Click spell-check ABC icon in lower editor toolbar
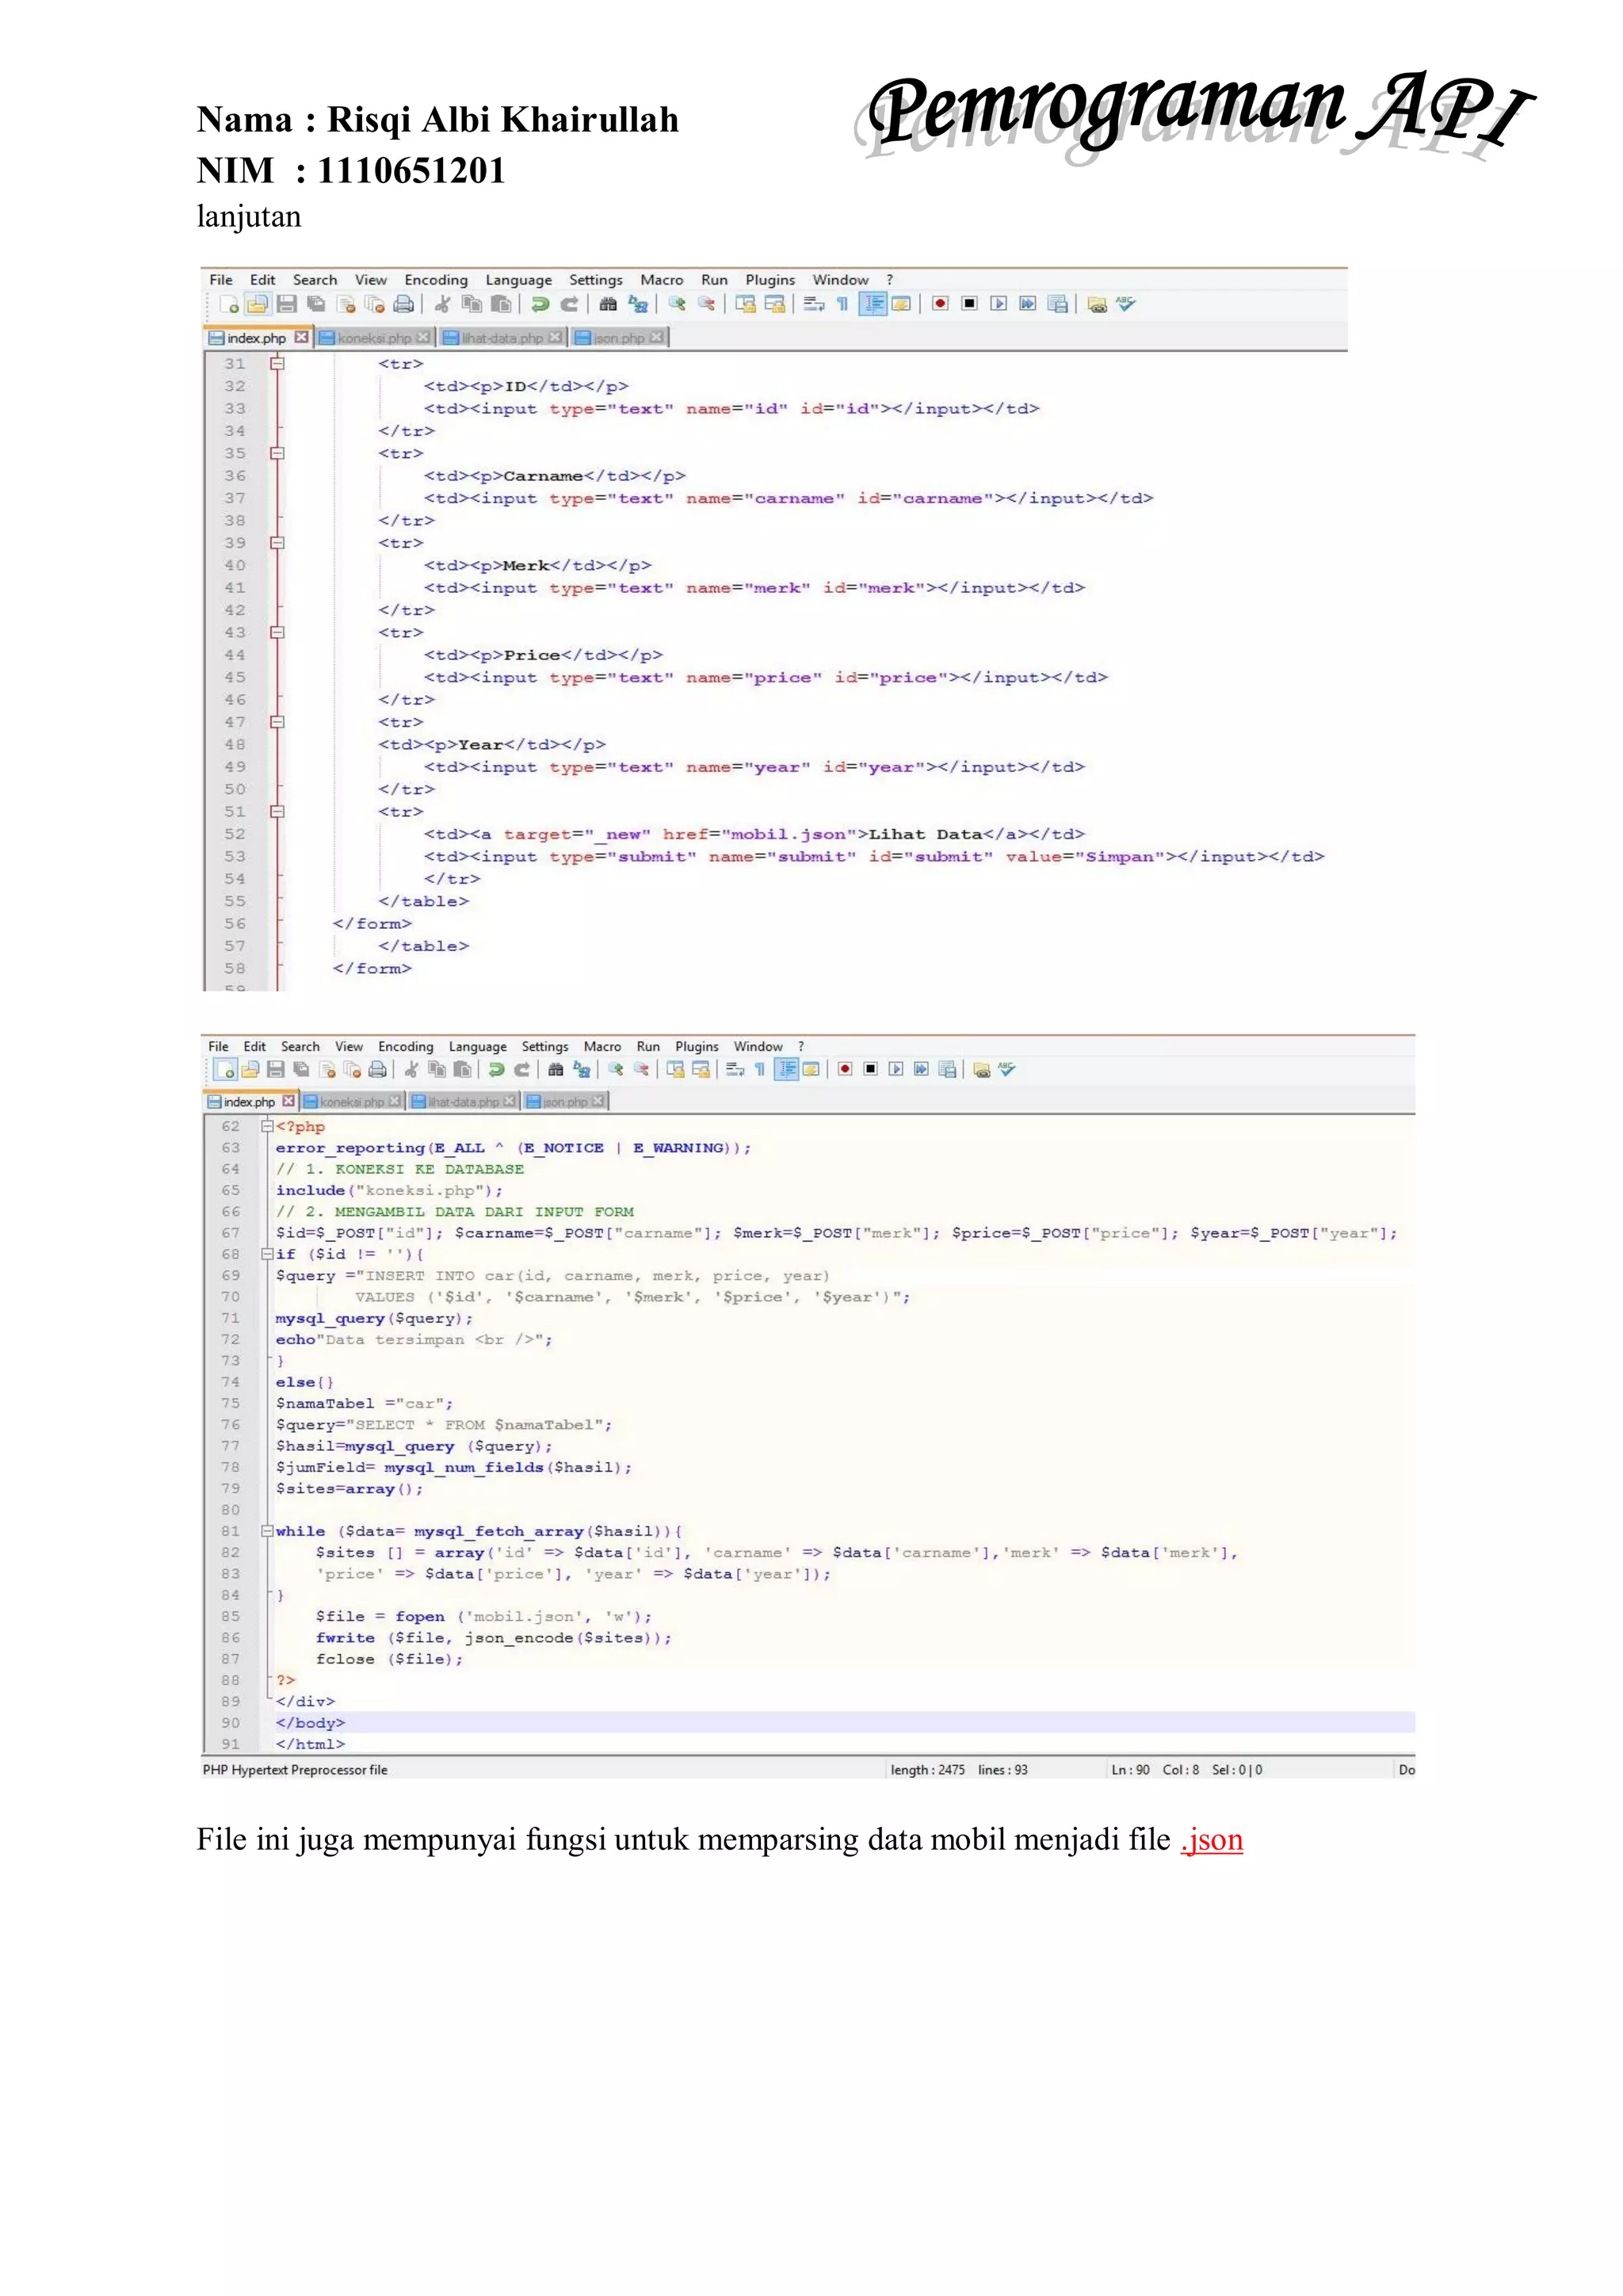1623x2296 pixels. [1007, 1069]
